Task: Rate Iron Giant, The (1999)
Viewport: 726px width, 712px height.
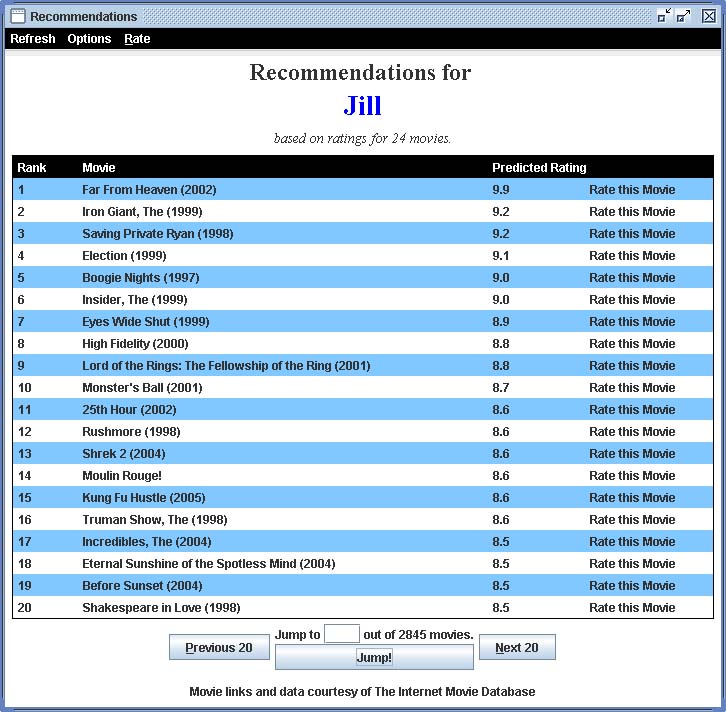Action: [x=632, y=212]
